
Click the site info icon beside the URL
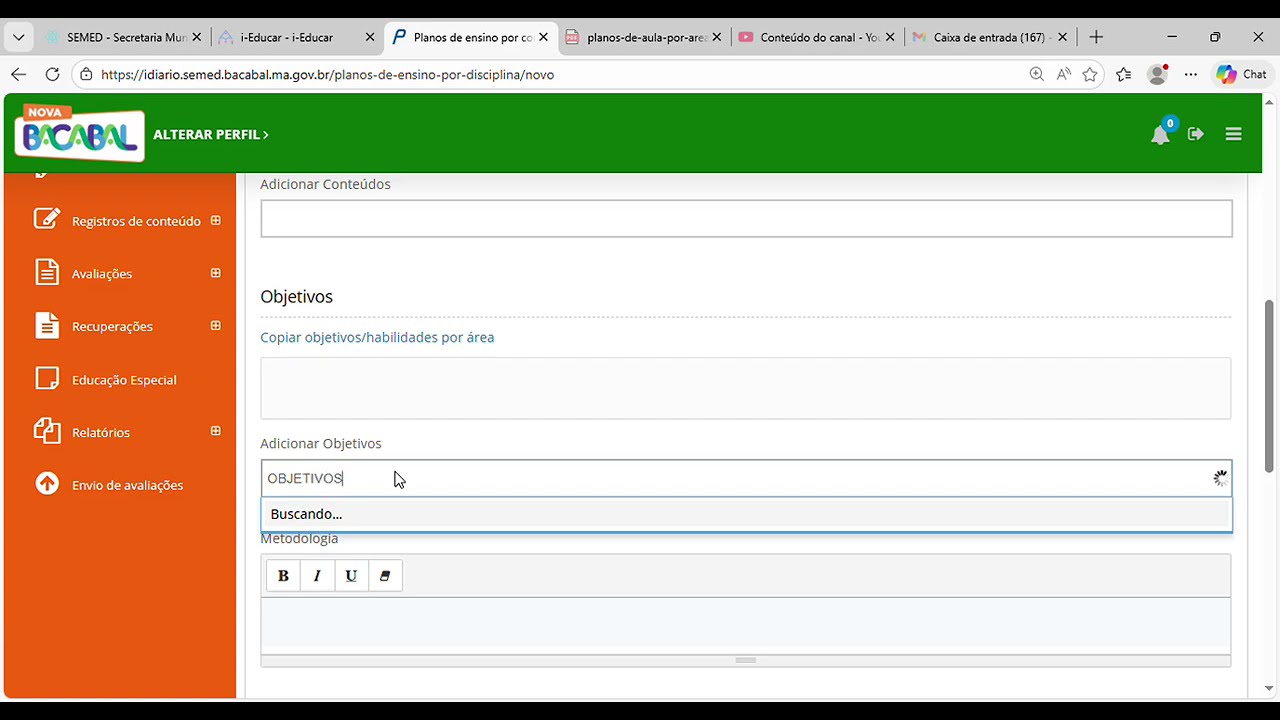87,74
